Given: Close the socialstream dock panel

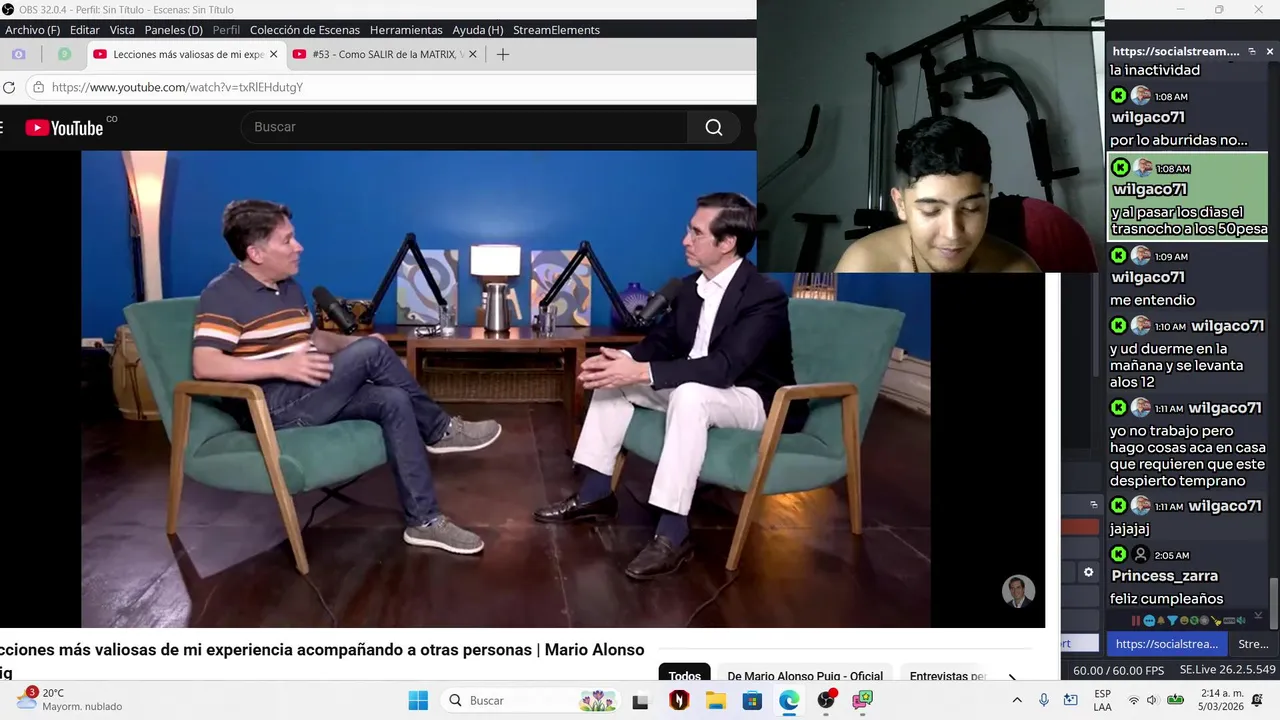Looking at the screenshot, I should [1270, 51].
